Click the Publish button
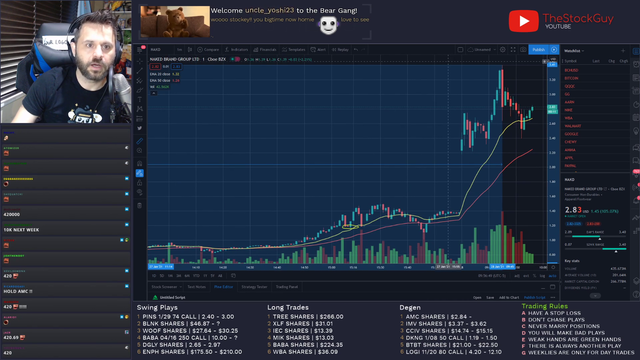The image size is (640, 360). click(539, 49)
